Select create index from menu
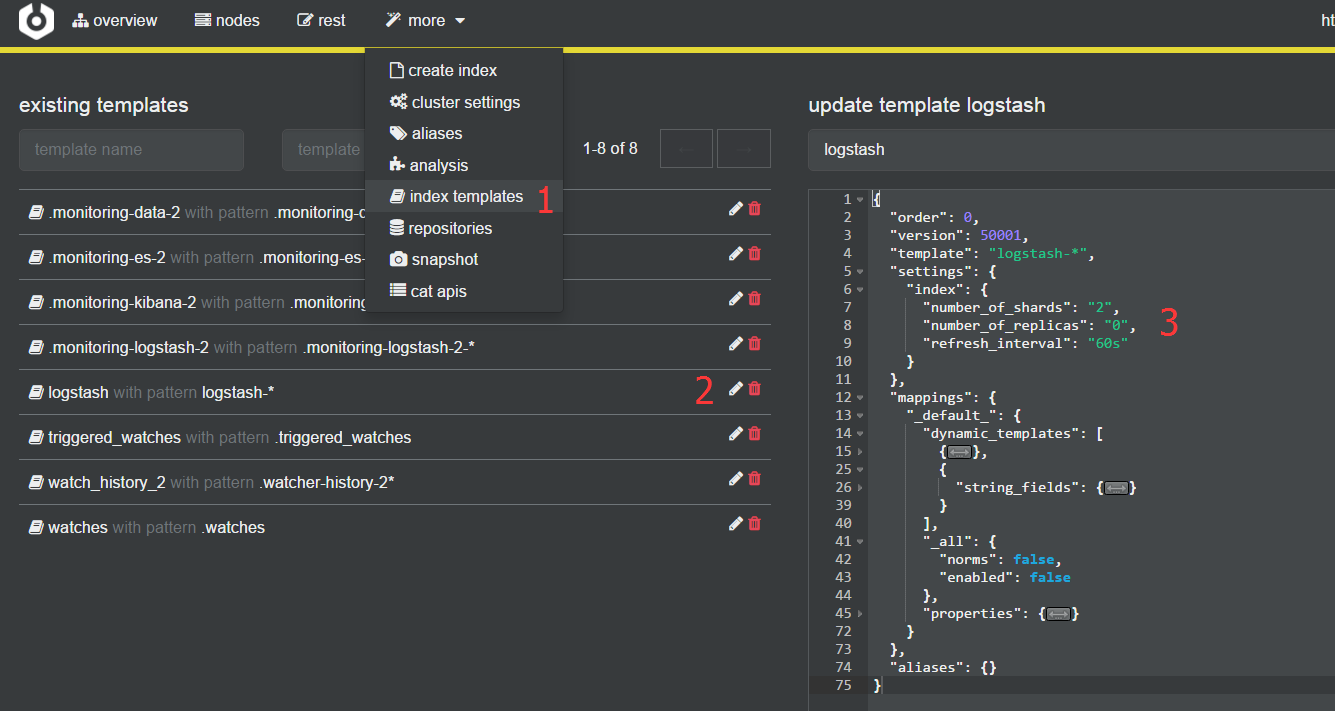This screenshot has height=711, width=1335. tap(464, 70)
